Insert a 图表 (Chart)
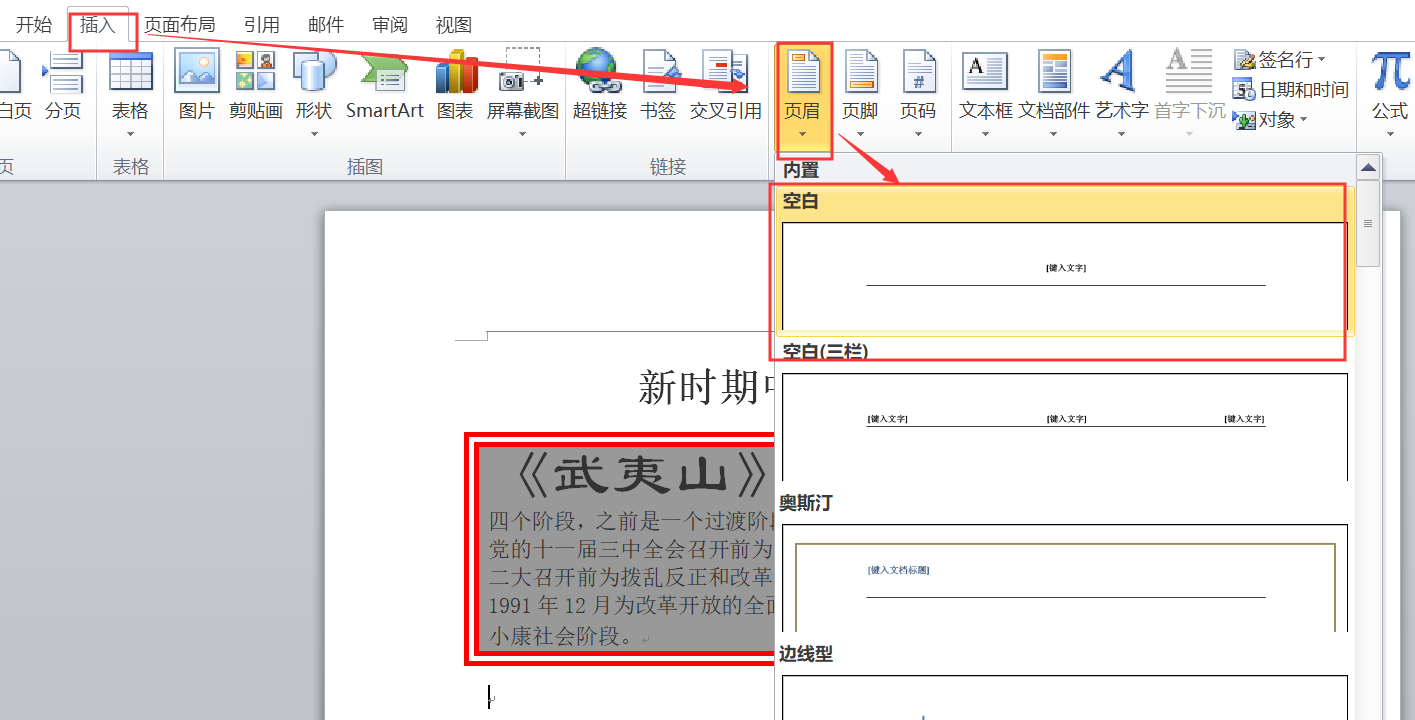Viewport: 1415px width, 720px height. click(455, 87)
